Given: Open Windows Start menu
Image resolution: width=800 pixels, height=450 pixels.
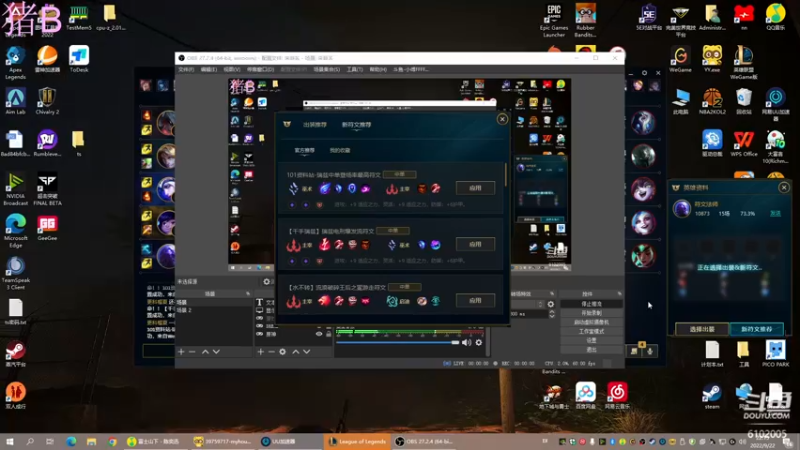Looking at the screenshot, I should click(x=9, y=441).
